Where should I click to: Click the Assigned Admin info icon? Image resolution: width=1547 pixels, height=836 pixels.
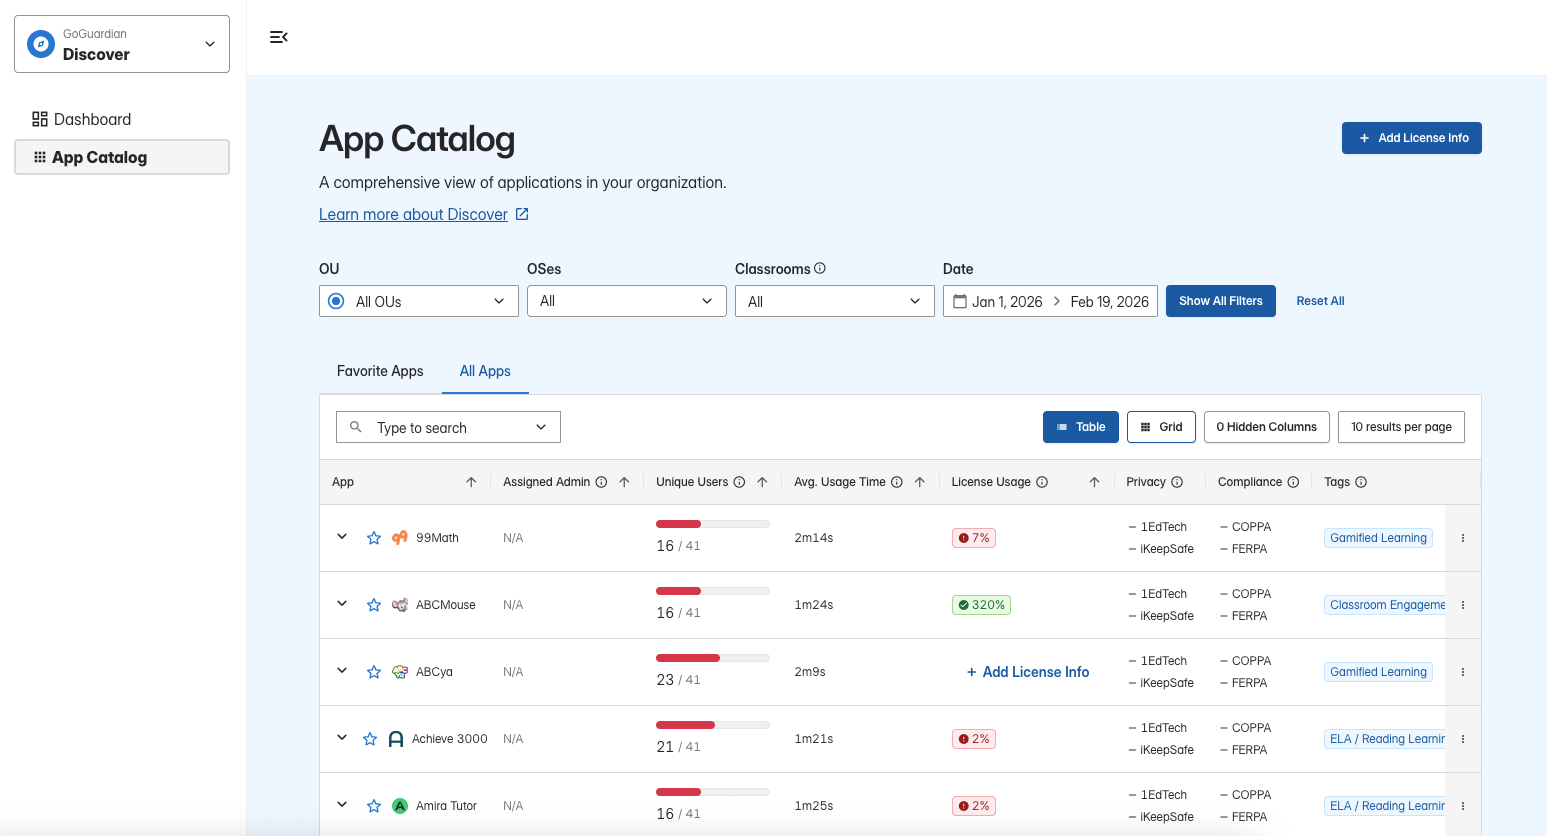coord(601,482)
